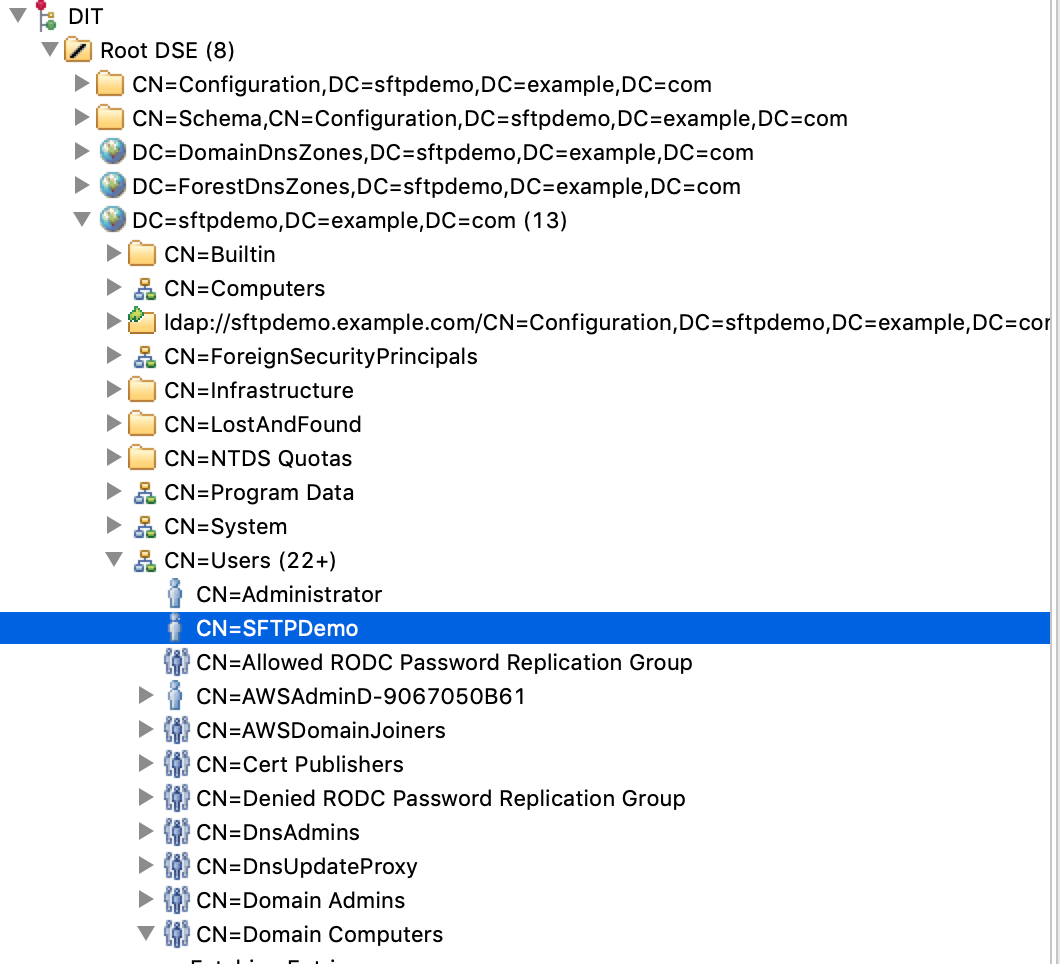Viewport: 1060px width, 964px height.
Task: Click the CN=Administrator user icon
Action: (175, 594)
